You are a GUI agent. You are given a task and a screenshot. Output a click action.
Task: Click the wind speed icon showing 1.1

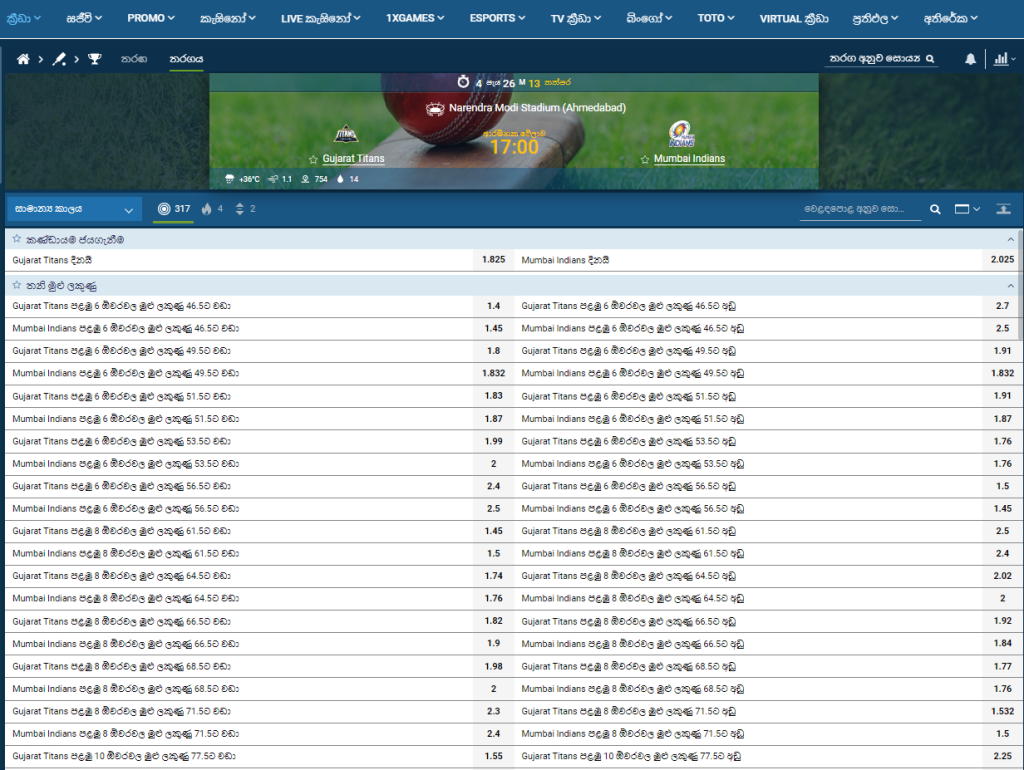[x=273, y=179]
